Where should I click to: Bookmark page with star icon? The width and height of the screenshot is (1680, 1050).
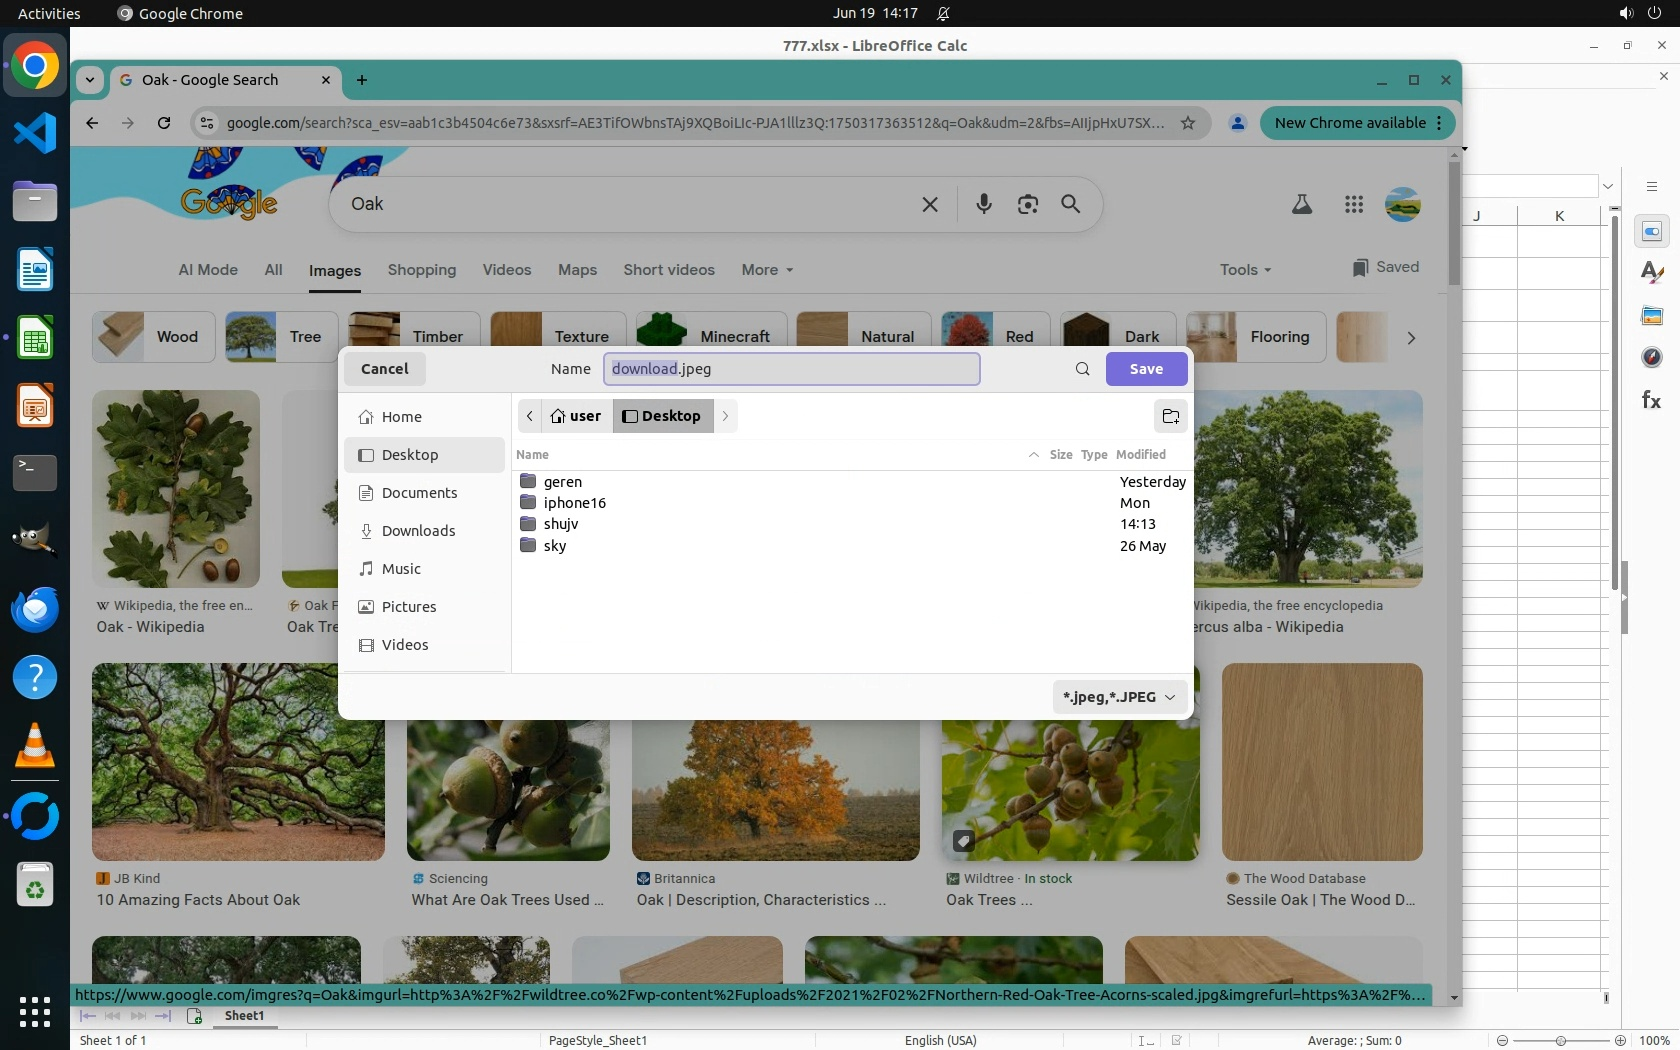click(x=1188, y=123)
